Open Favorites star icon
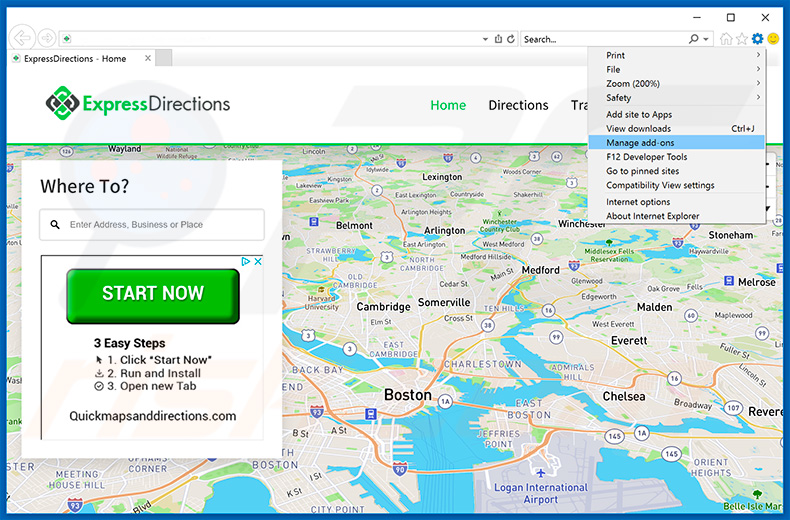Screen dimensions: 790x520 (x=742, y=39)
